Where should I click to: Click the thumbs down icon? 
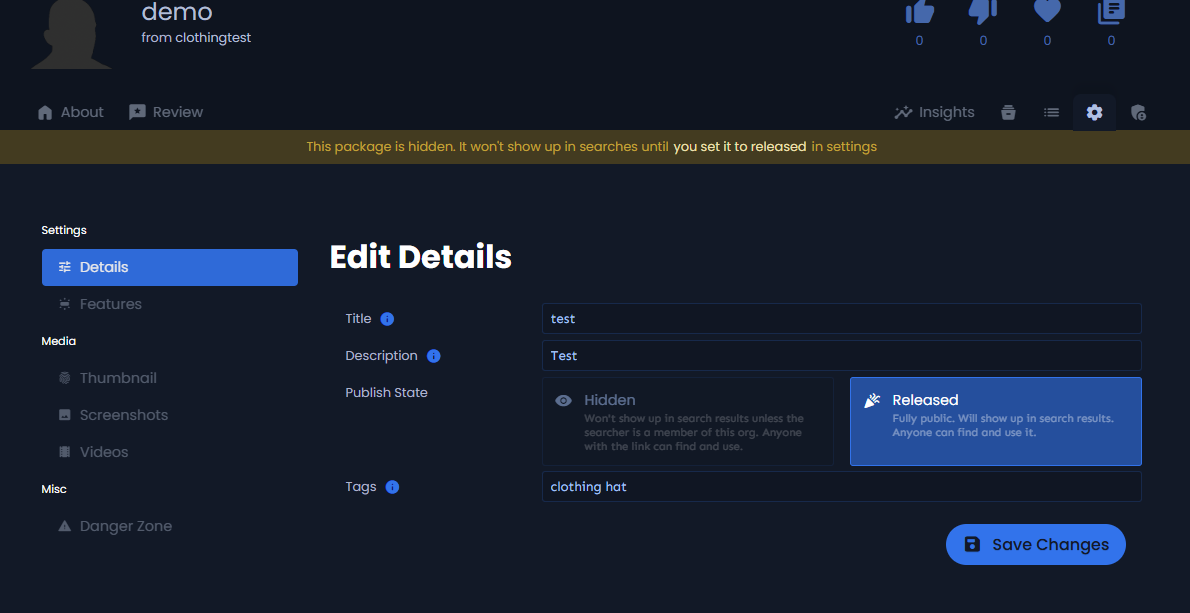(x=983, y=11)
